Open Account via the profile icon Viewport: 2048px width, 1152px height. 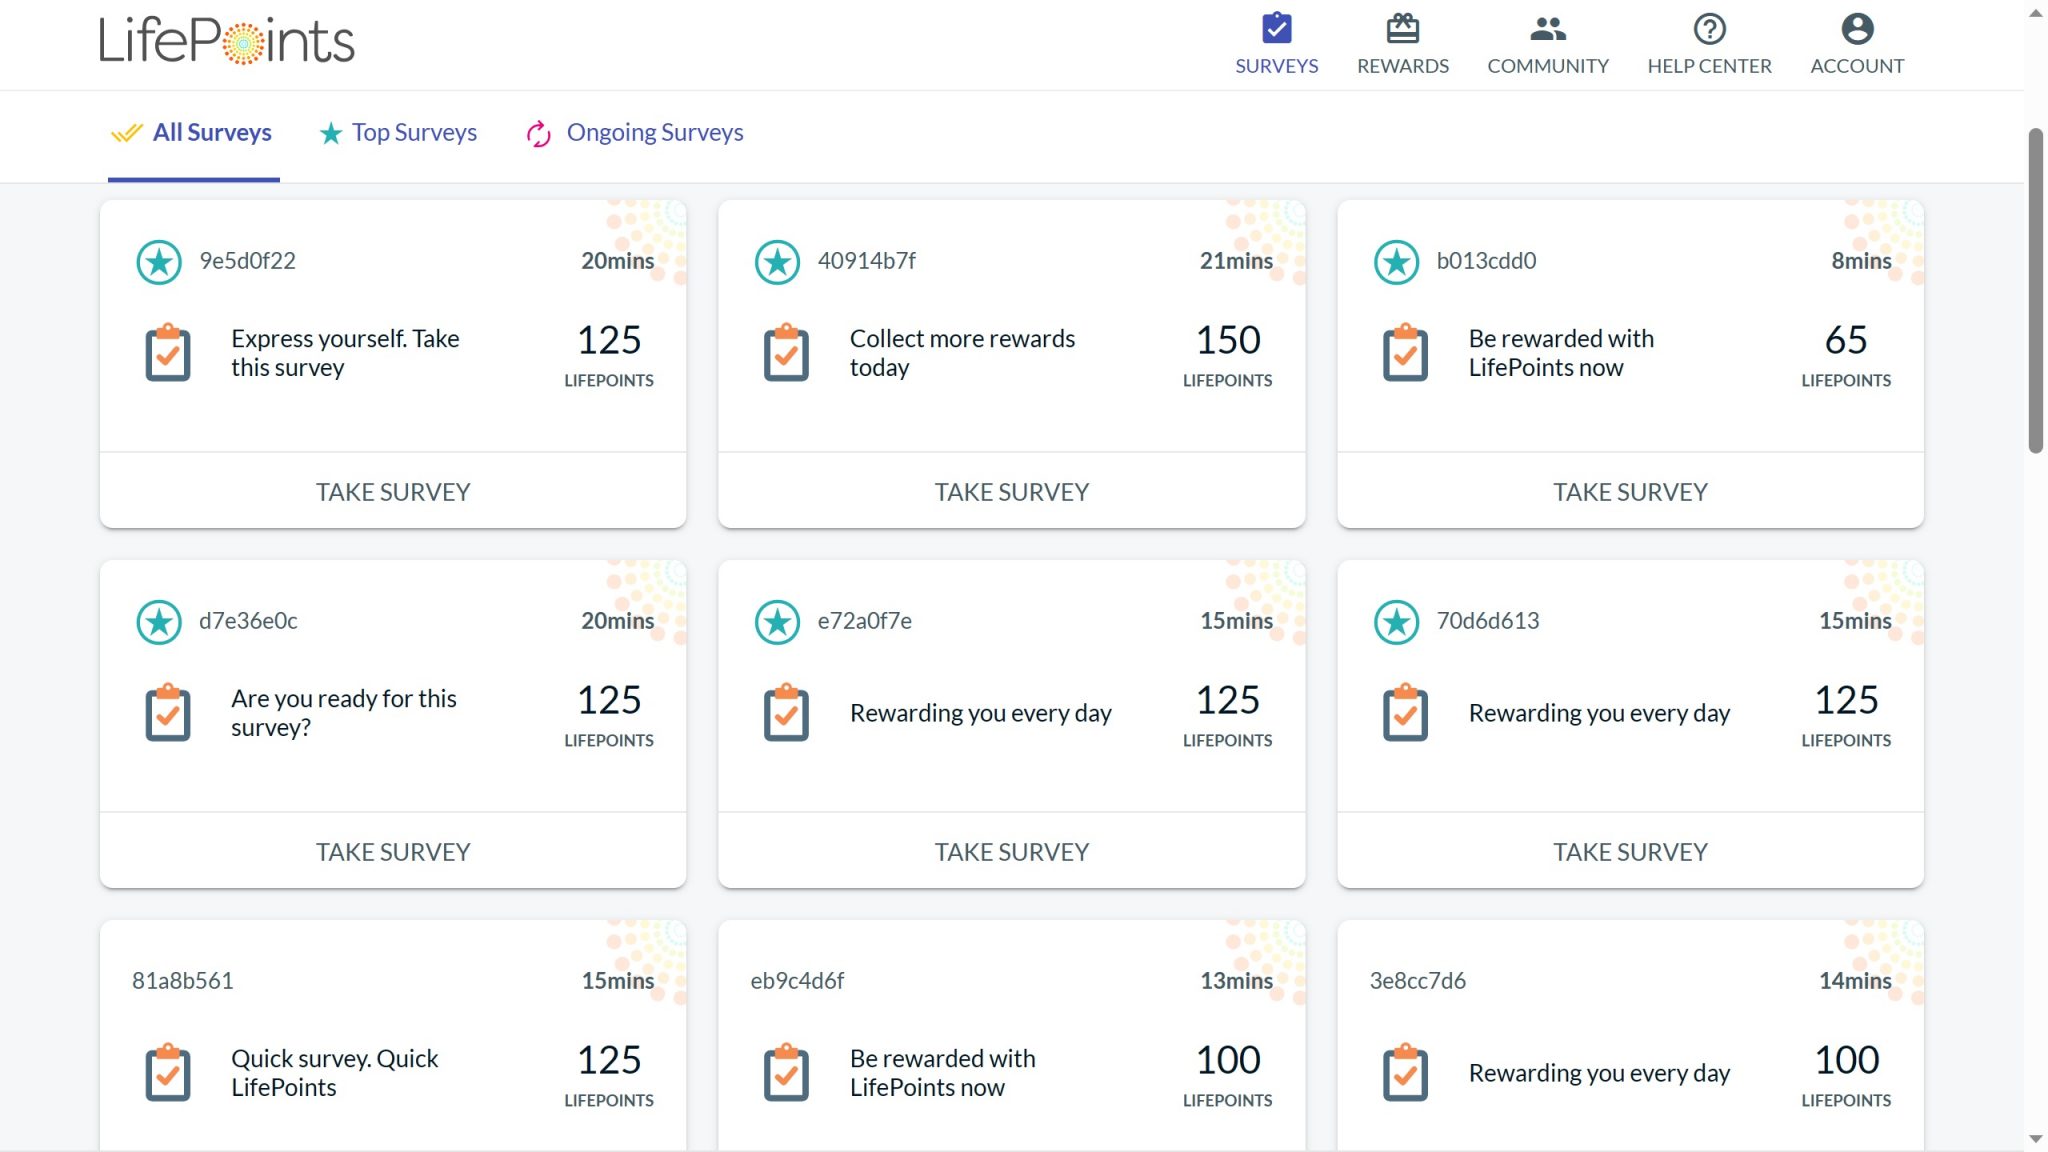[x=1857, y=29]
